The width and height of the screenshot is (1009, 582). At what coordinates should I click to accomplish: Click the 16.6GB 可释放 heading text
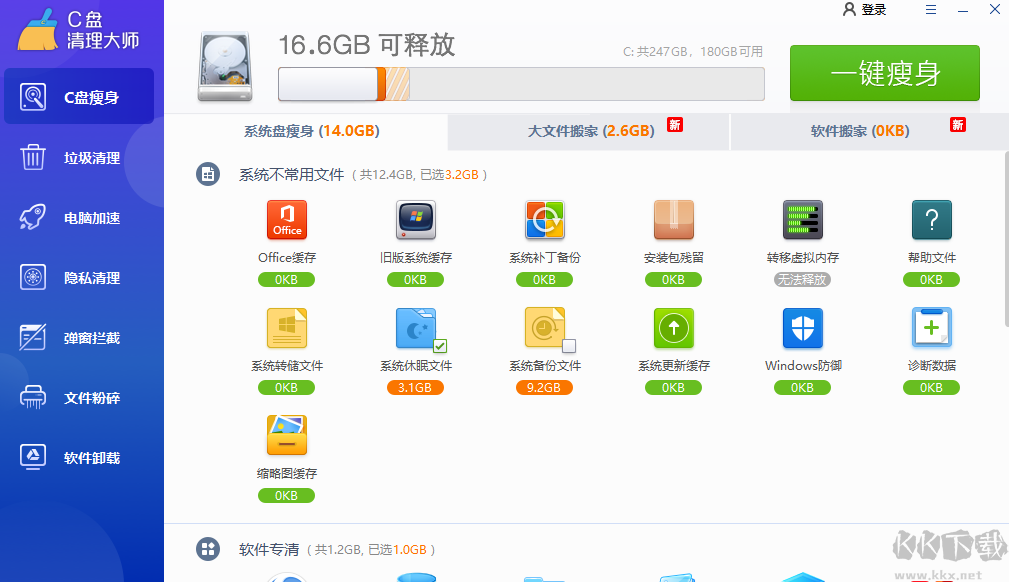click(x=367, y=45)
